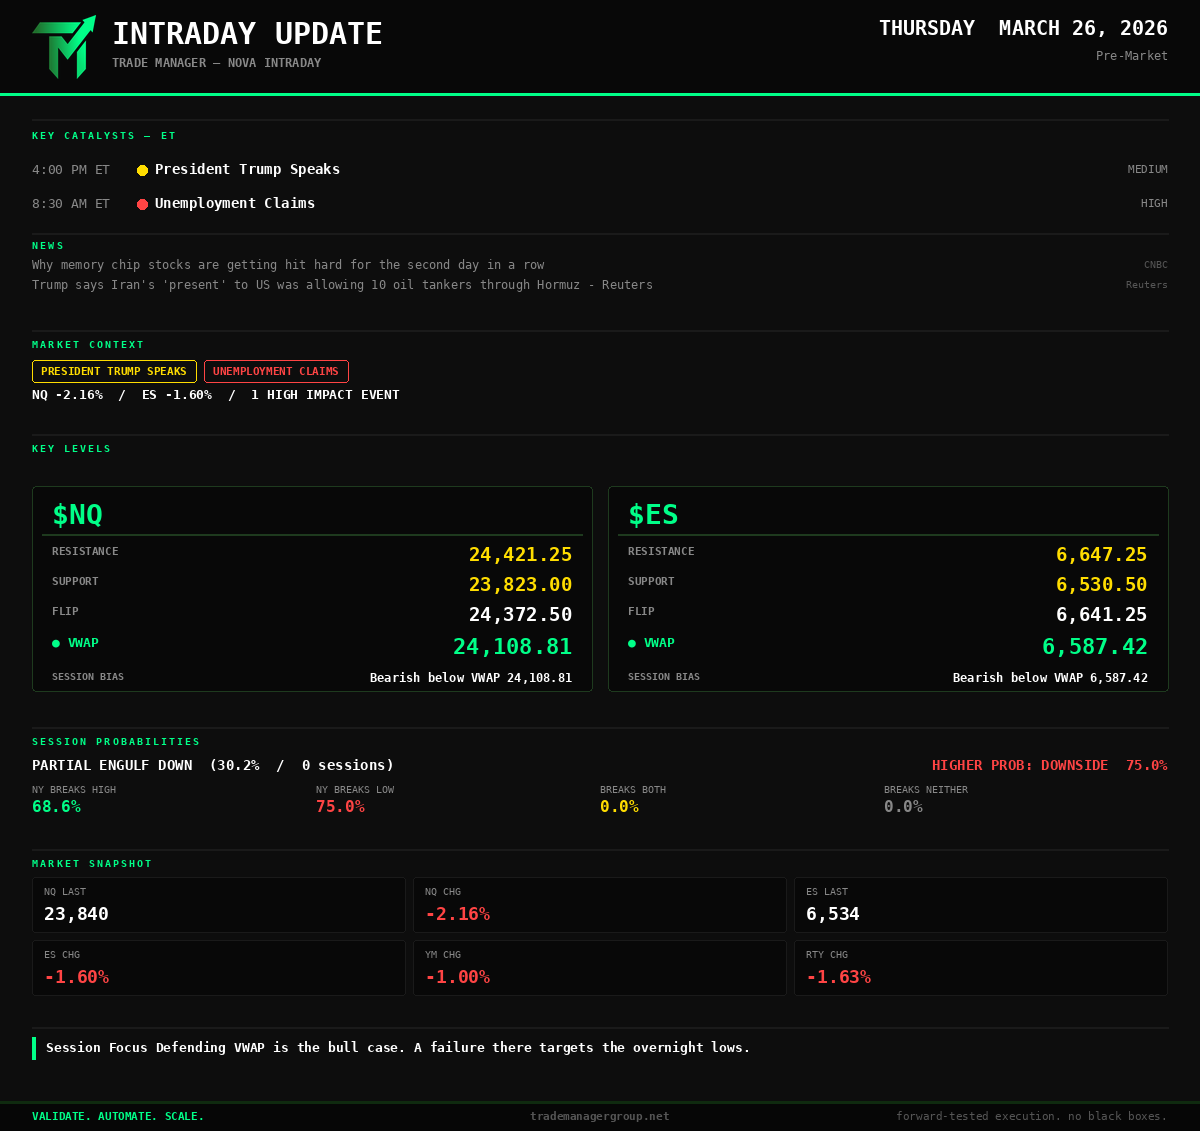
Task: Click the Thursday March 26, 2026 date
Action: tap(1023, 28)
